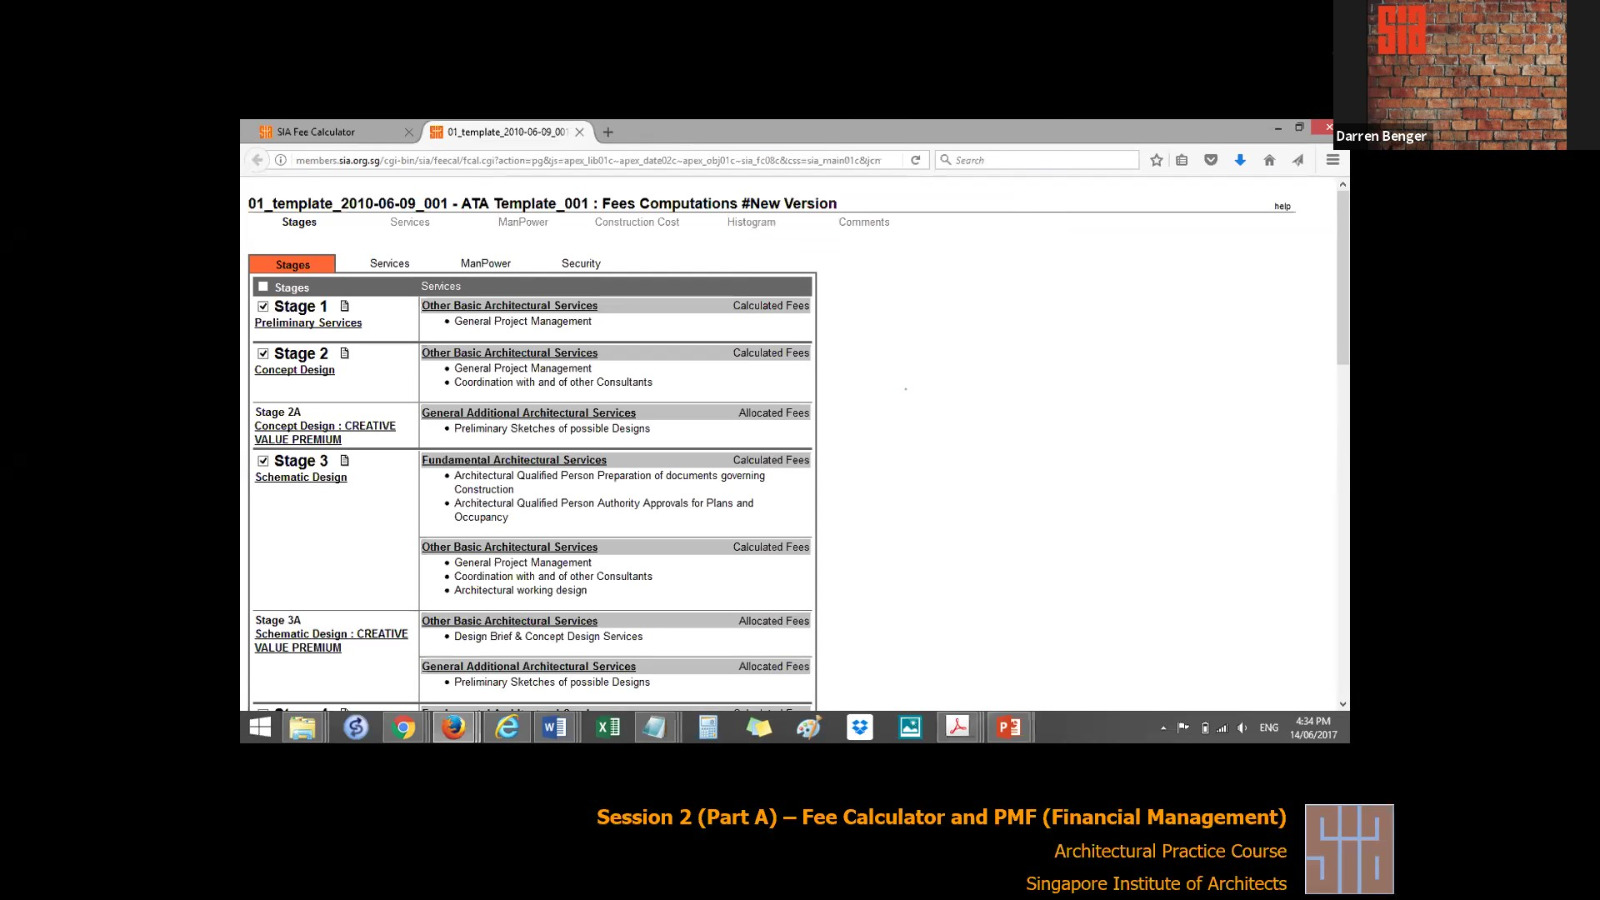The image size is (1600, 900).
Task: Open Paint from the taskbar
Action: [808, 727]
